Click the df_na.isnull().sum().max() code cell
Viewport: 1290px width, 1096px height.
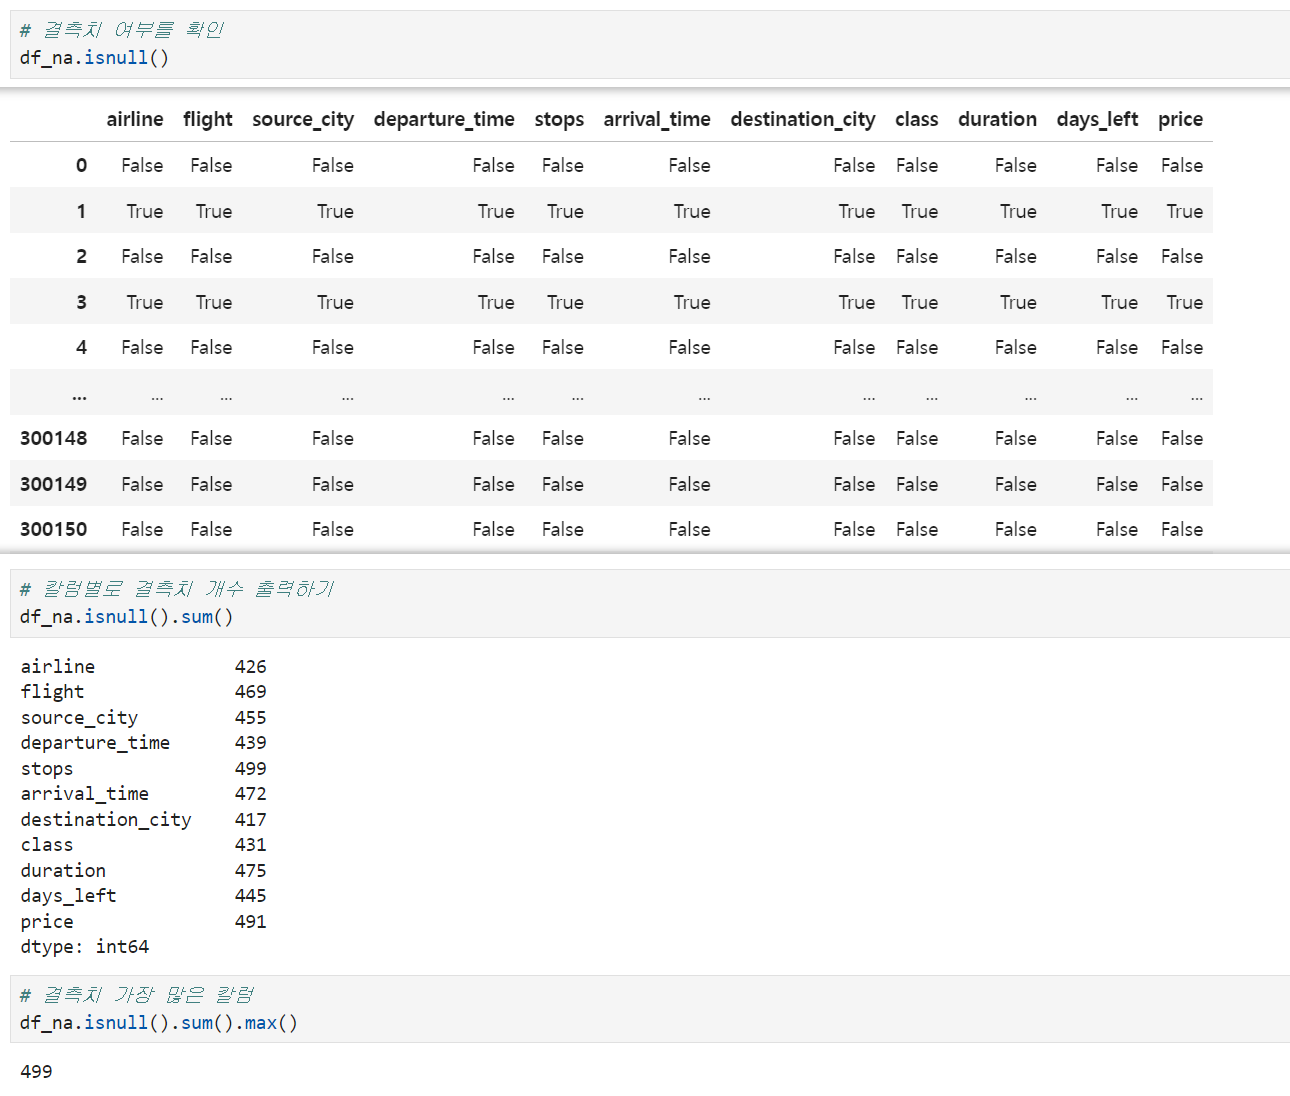(650, 1009)
